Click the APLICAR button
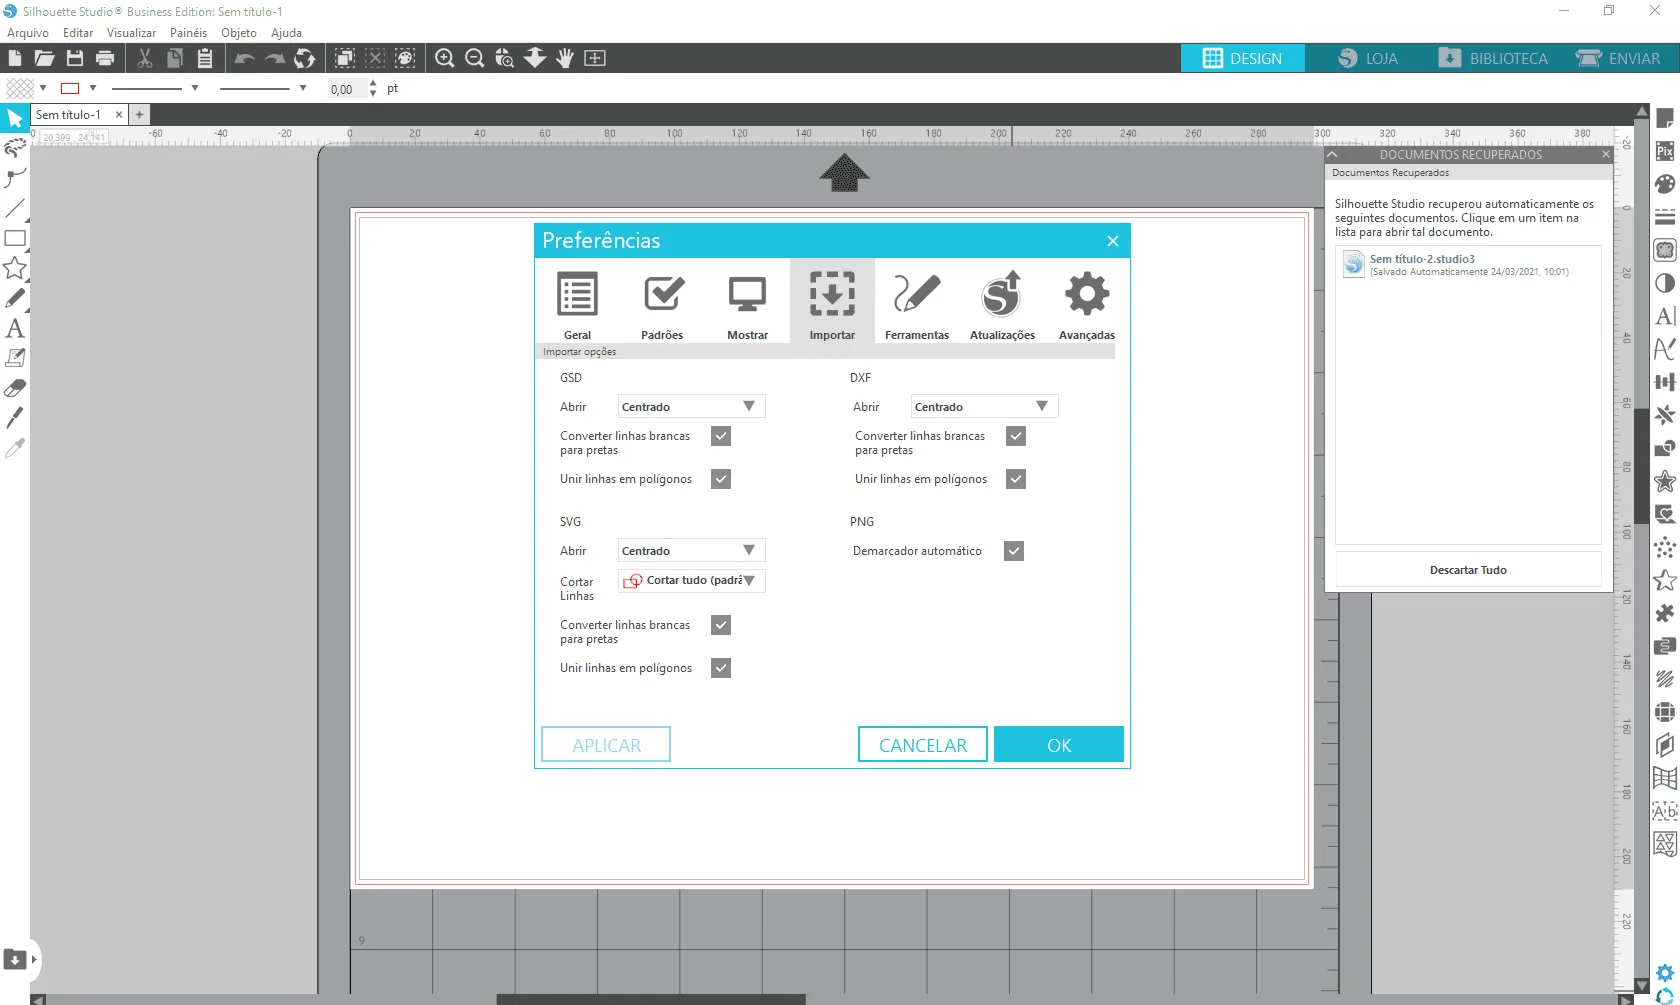1680x1005 pixels. (x=606, y=745)
